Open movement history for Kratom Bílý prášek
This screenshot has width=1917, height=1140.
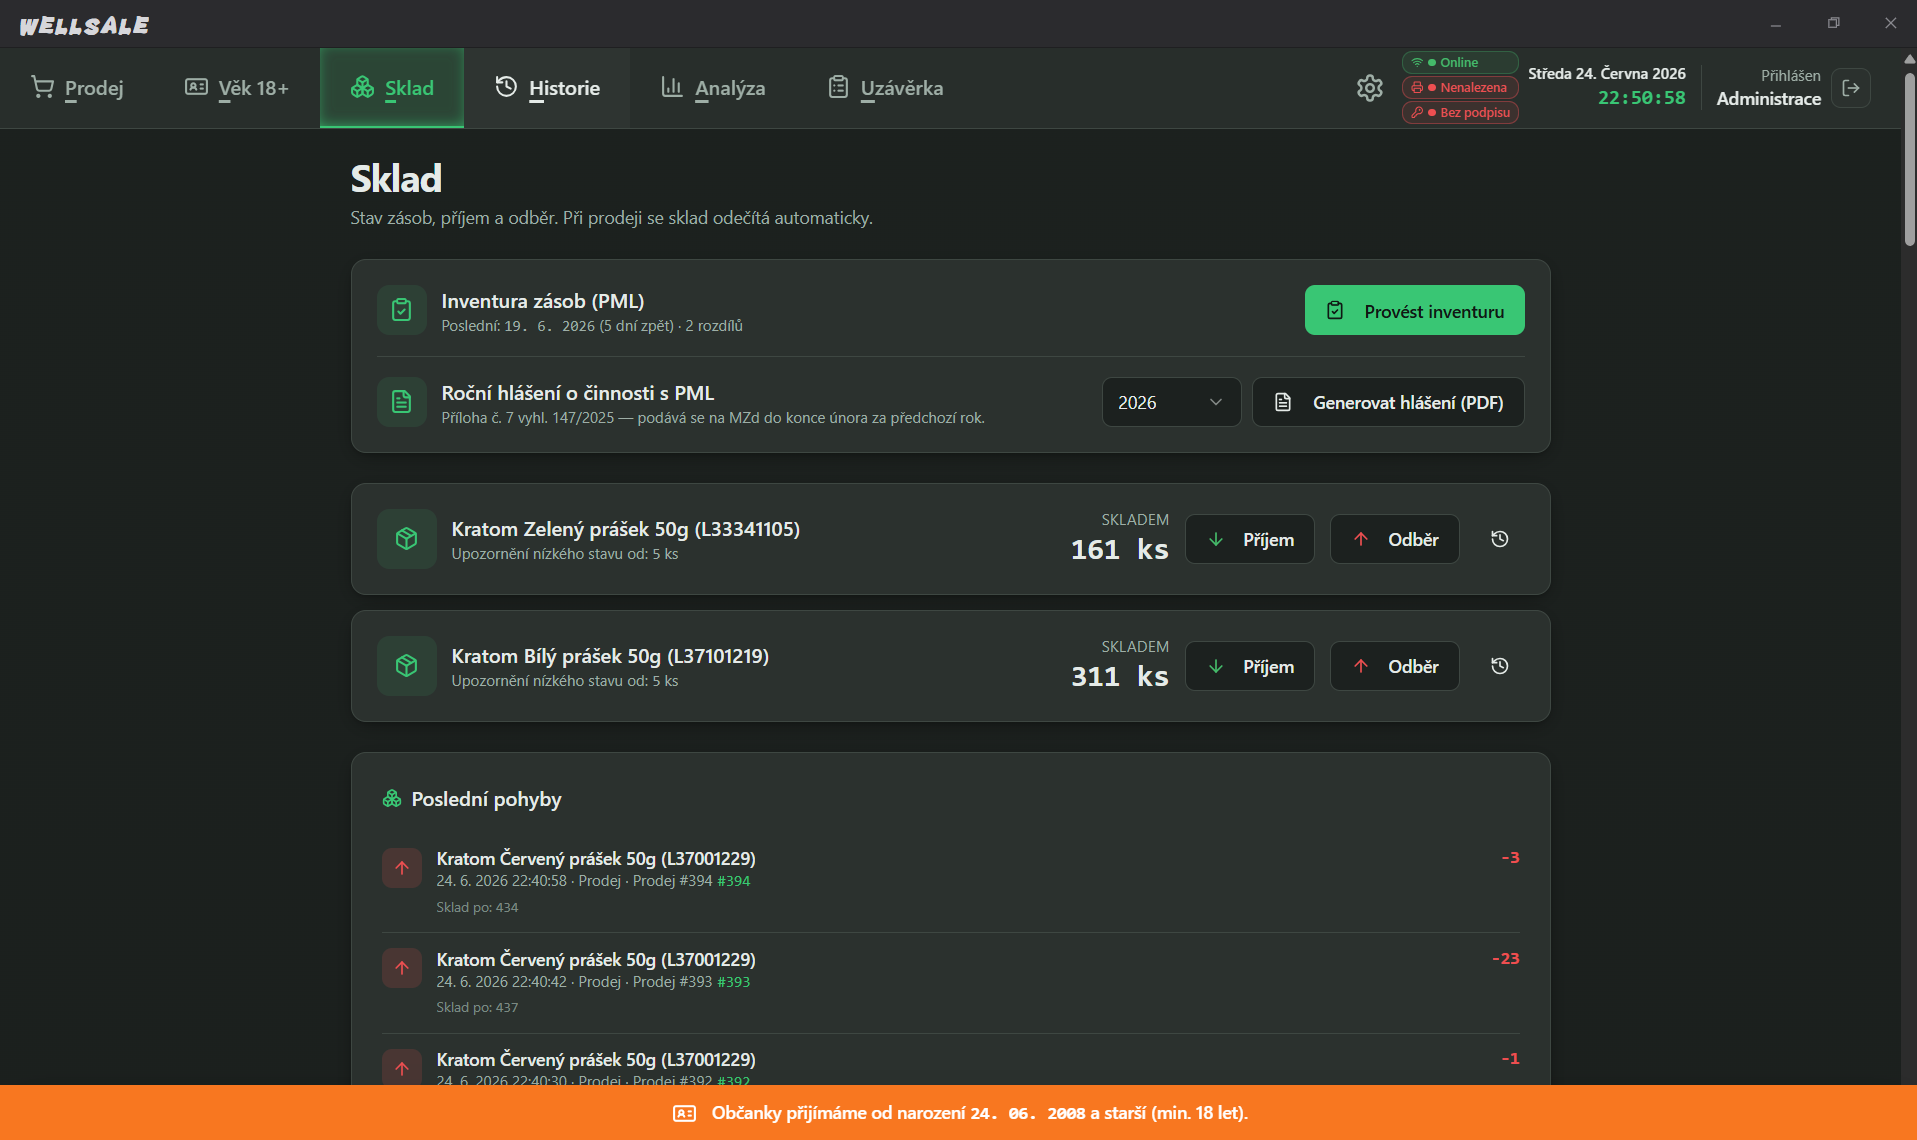point(1499,666)
